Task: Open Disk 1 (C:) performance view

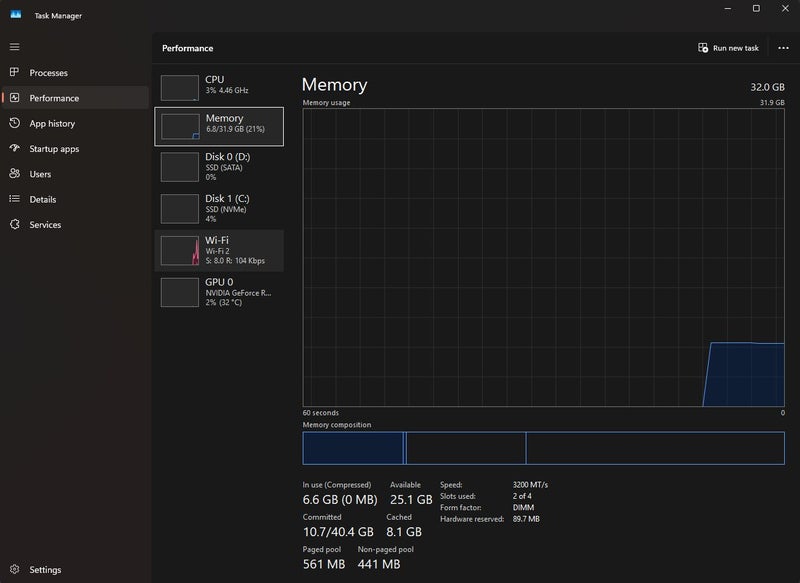Action: (219, 208)
